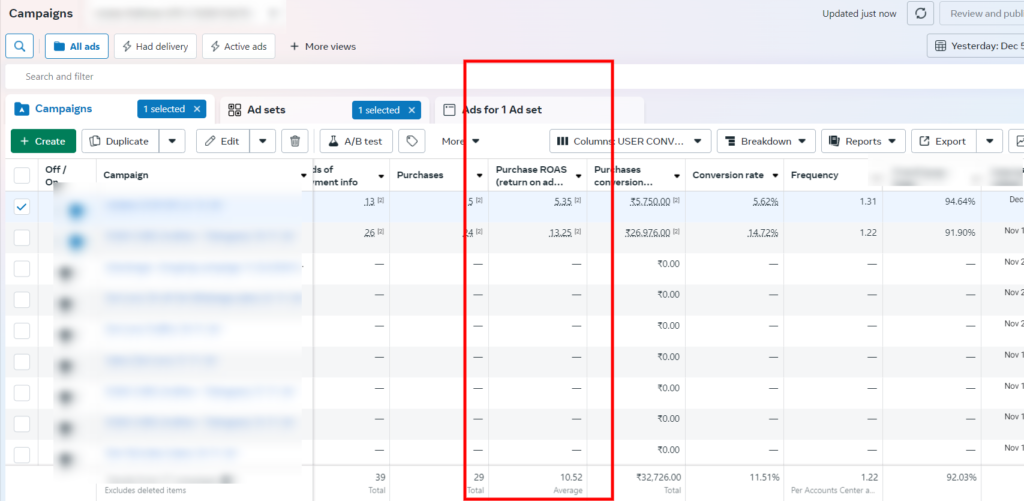Click the 5.62% conversion rate

pyautogui.click(x=765, y=202)
